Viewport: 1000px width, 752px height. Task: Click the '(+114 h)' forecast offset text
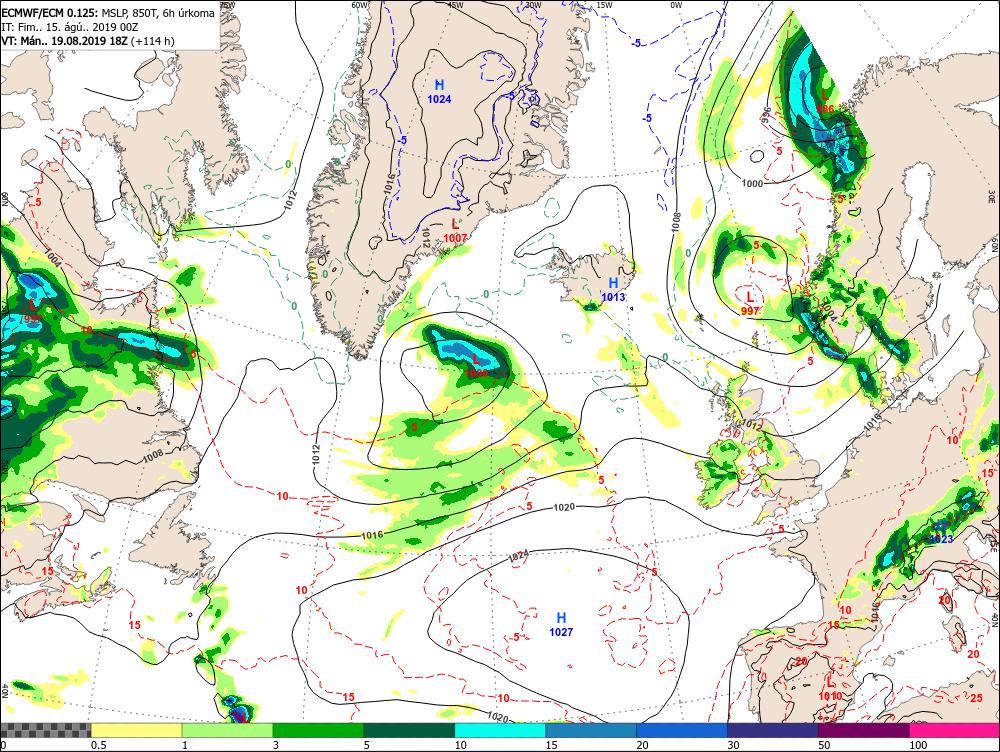coord(154,41)
